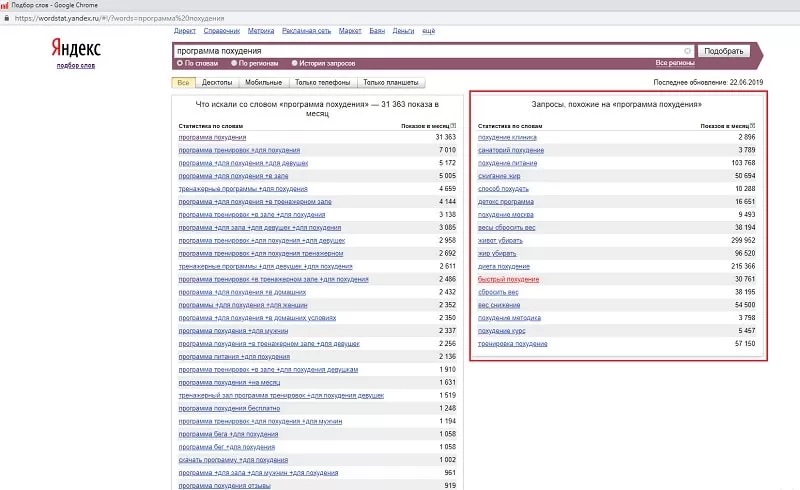Click the Yandex logo
Image resolution: width=800 pixels, height=490 pixels.
[x=76, y=48]
